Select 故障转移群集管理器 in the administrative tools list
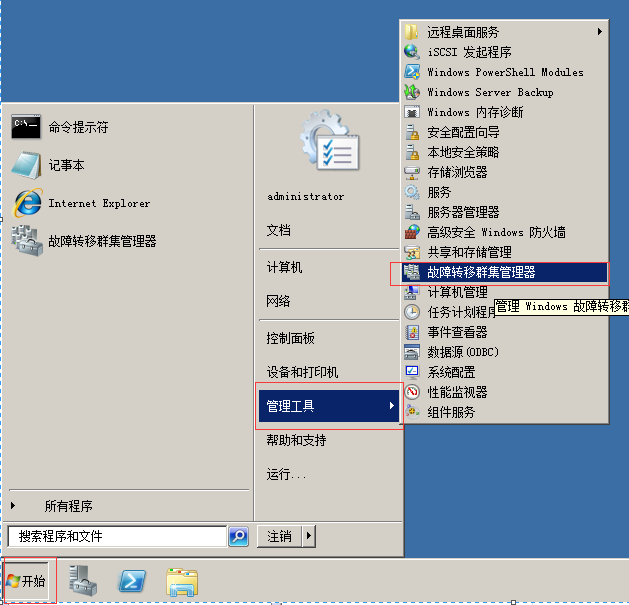The height and width of the screenshot is (605, 629). tap(481, 272)
